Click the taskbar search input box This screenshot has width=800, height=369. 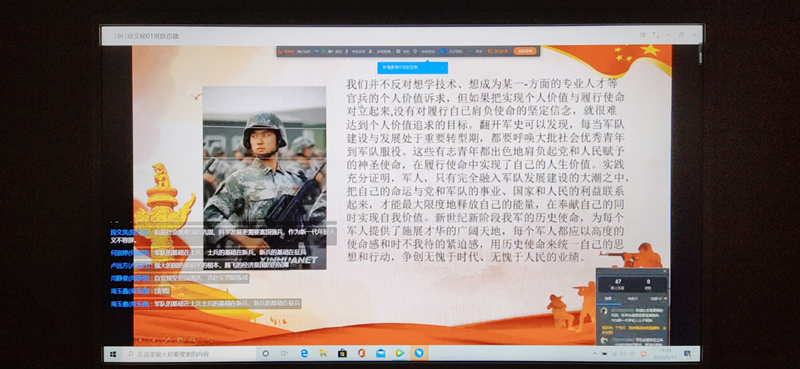click(188, 353)
